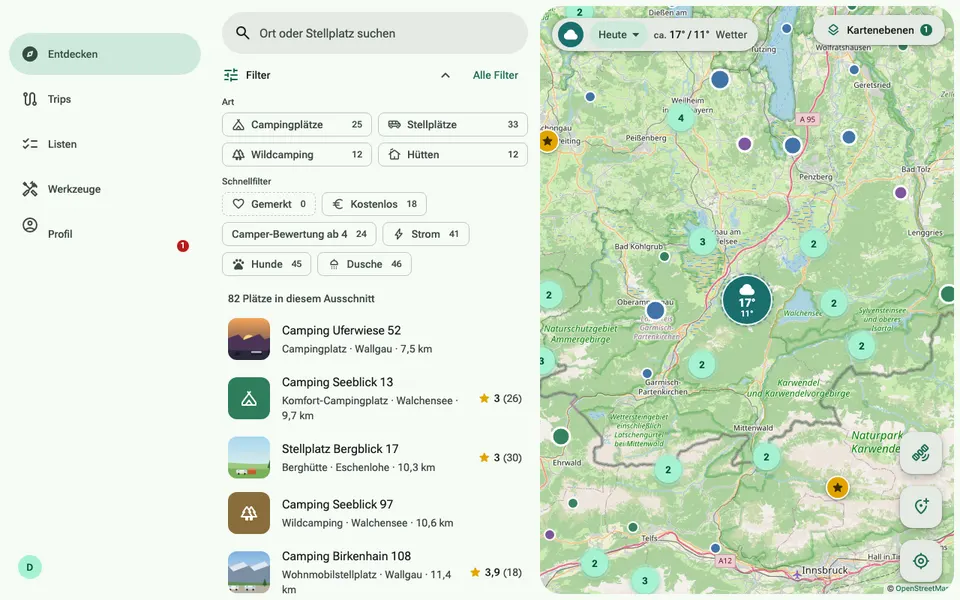
Task: Click the Camping Uferwiese 52 thumbnail
Action: pos(249,339)
